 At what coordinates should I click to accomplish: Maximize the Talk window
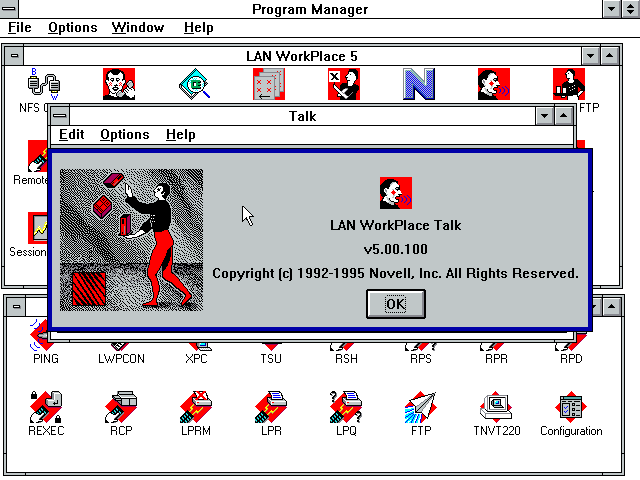point(564,116)
